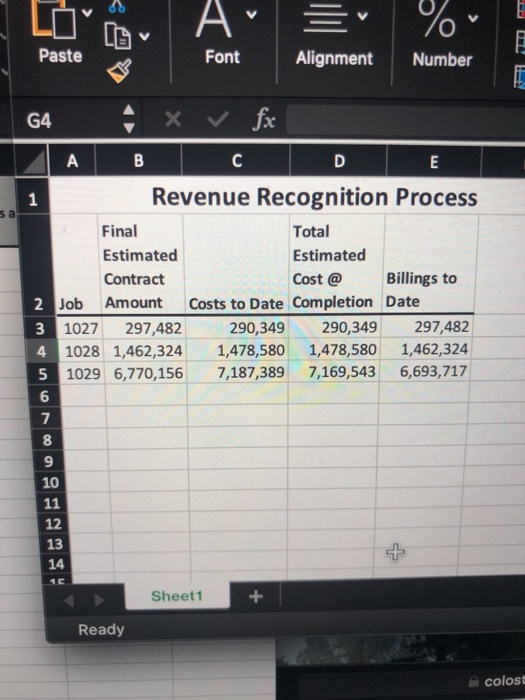Click the cell containing job 1027
Viewport: 525px width, 700px height.
coord(80,329)
